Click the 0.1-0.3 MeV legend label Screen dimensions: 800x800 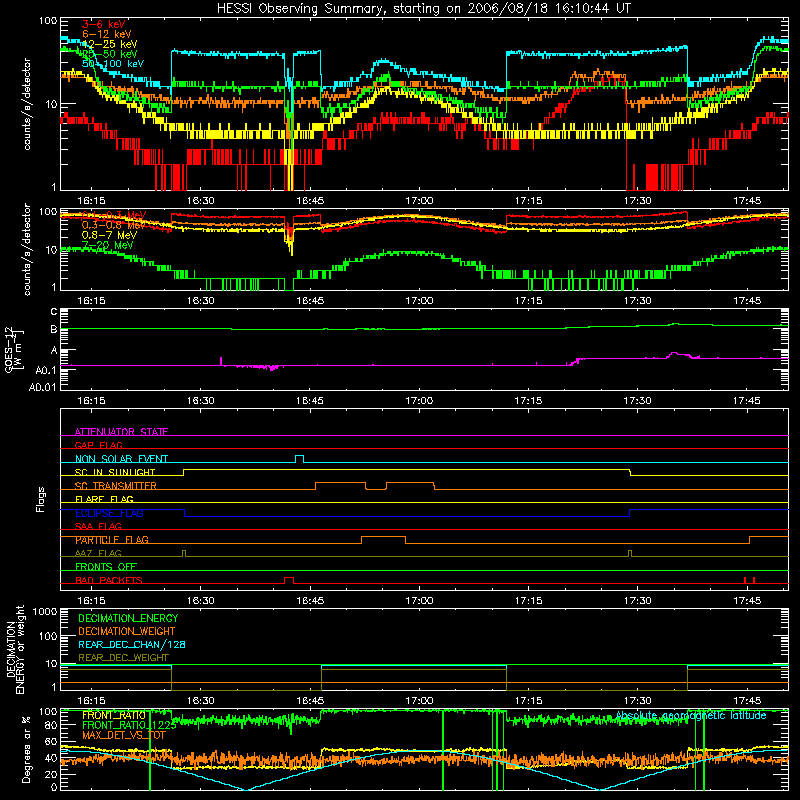pyautogui.click(x=114, y=215)
